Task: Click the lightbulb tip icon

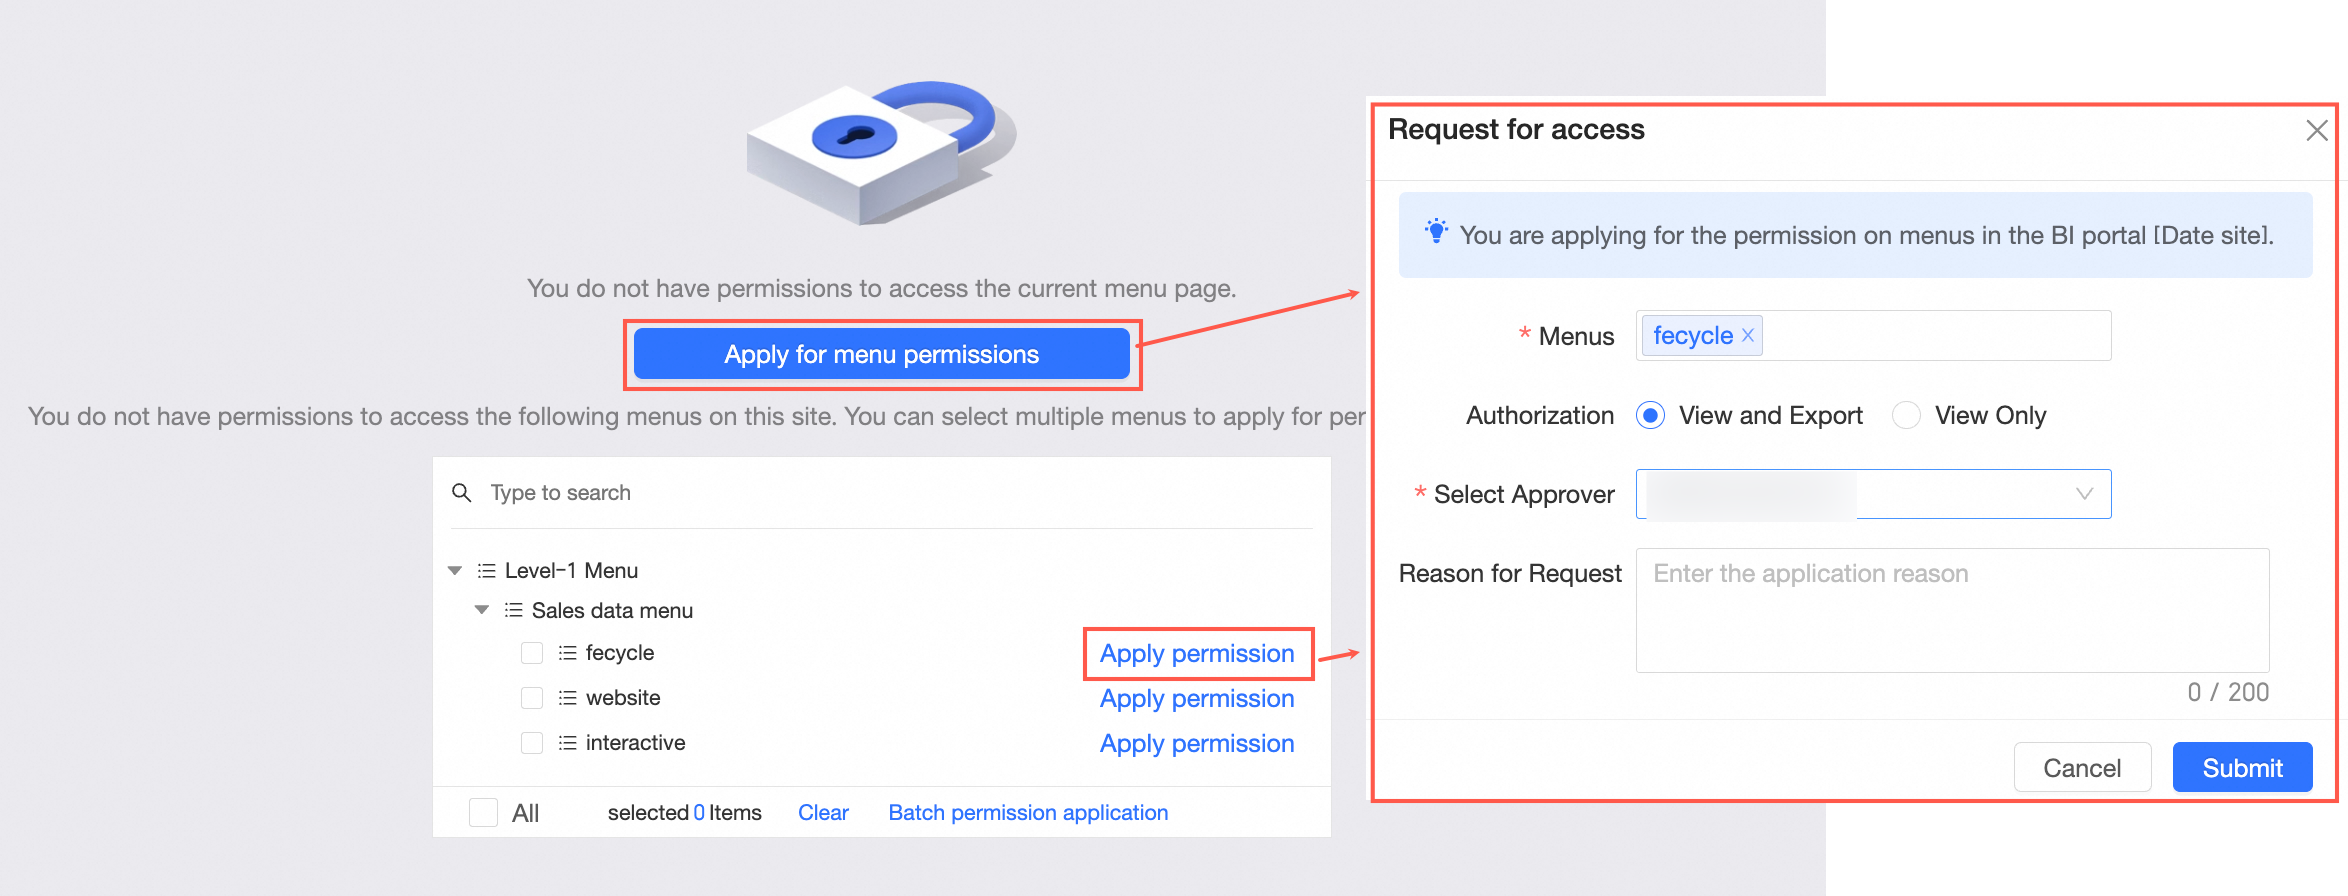Action: (1436, 232)
